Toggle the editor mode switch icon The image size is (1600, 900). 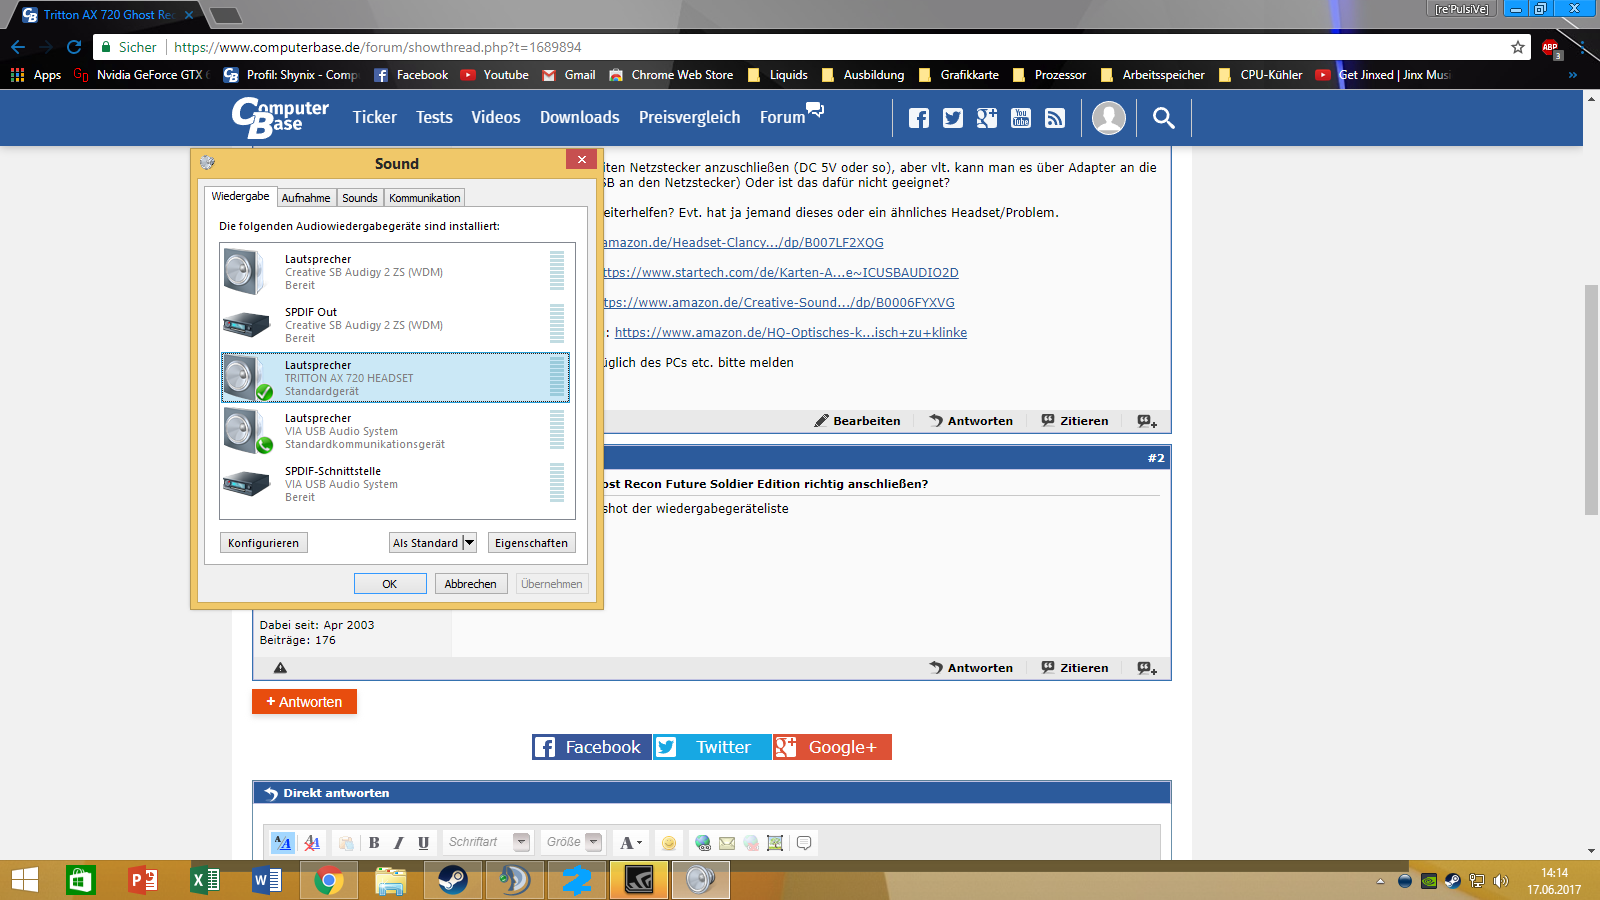[283, 843]
